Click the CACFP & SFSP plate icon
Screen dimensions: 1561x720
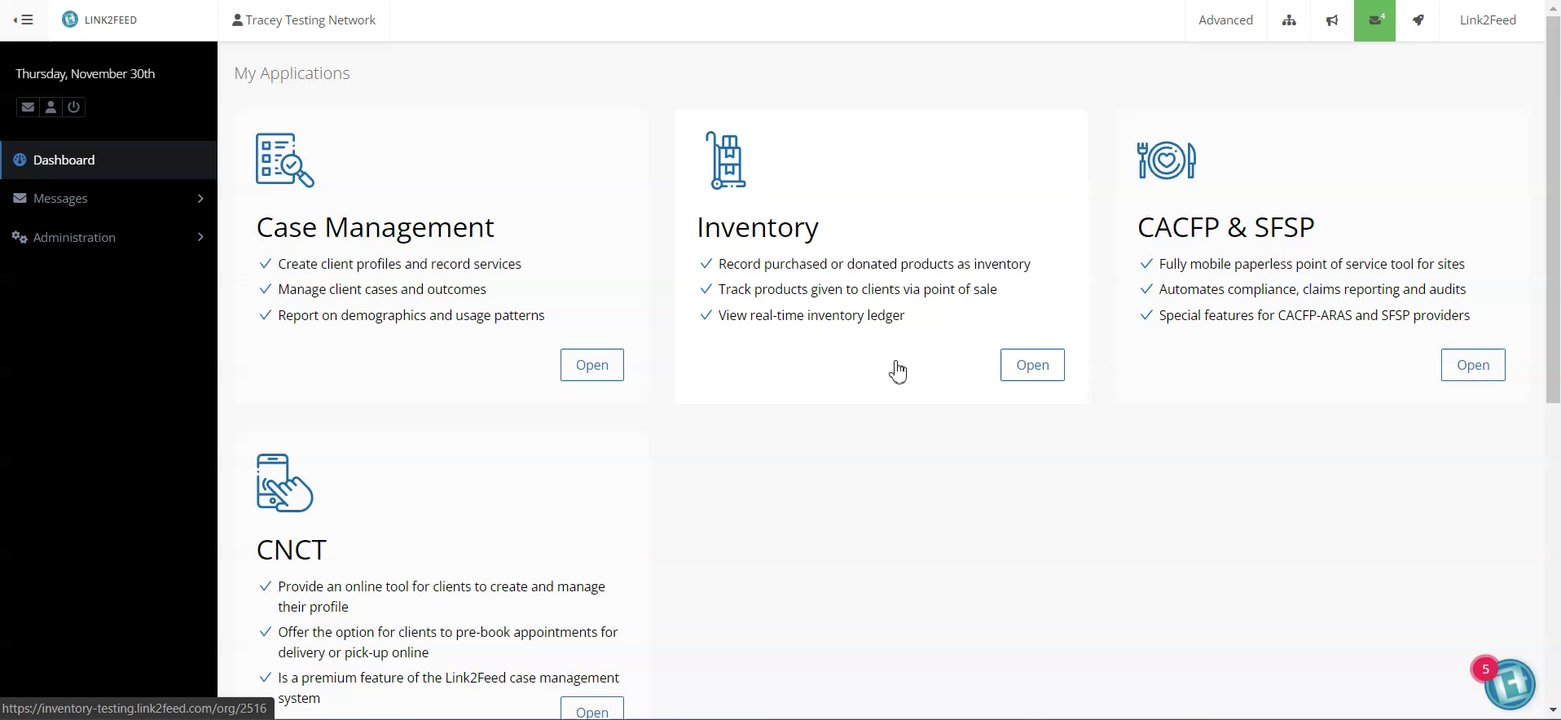coord(1167,160)
